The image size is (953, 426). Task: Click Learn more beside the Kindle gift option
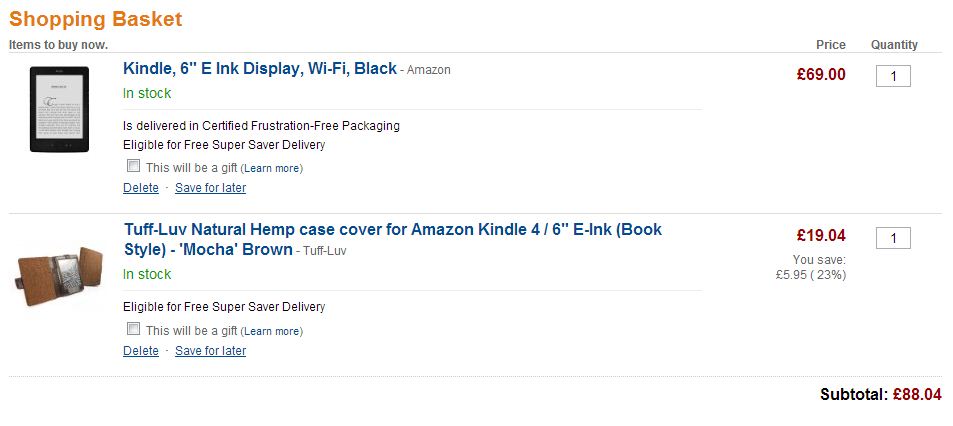[x=272, y=168]
